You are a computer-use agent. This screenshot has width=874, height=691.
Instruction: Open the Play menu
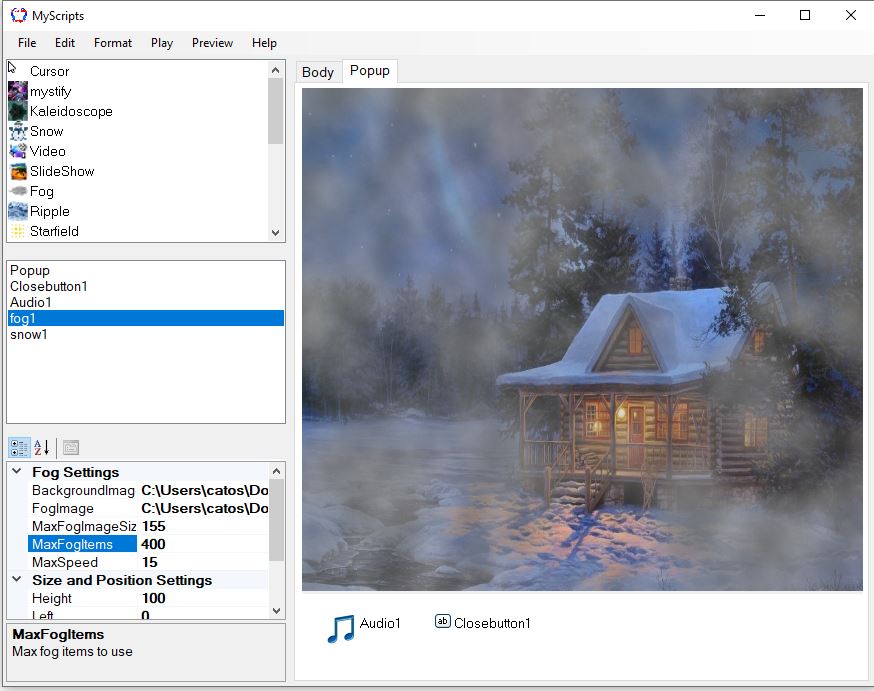click(x=162, y=43)
